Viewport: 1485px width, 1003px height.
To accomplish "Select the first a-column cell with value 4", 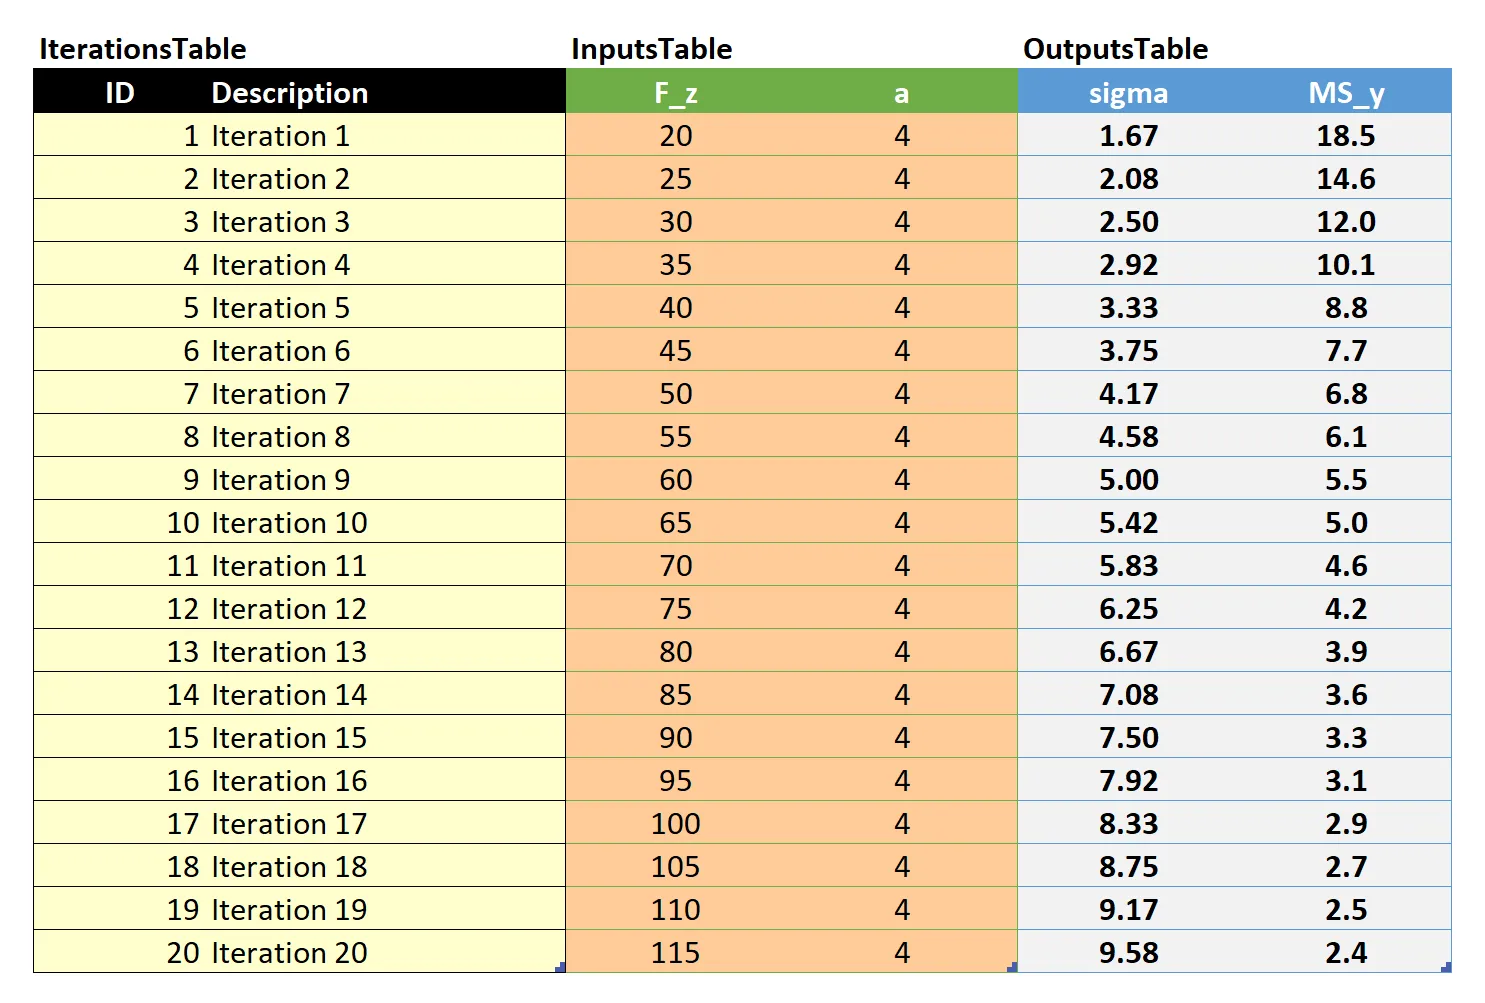I will (901, 135).
